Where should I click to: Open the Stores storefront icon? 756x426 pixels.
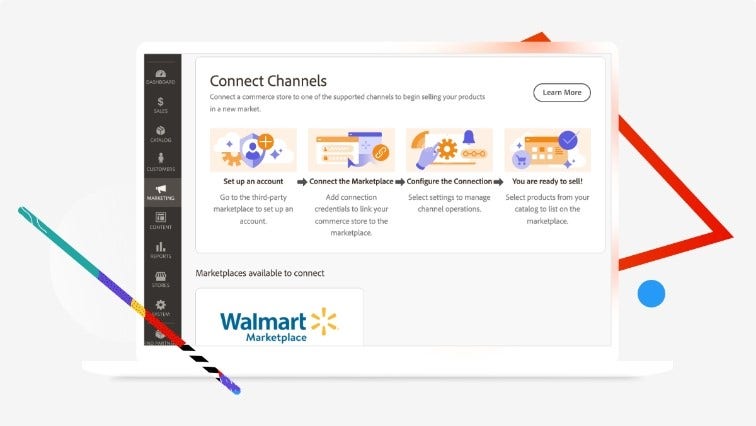click(161, 277)
